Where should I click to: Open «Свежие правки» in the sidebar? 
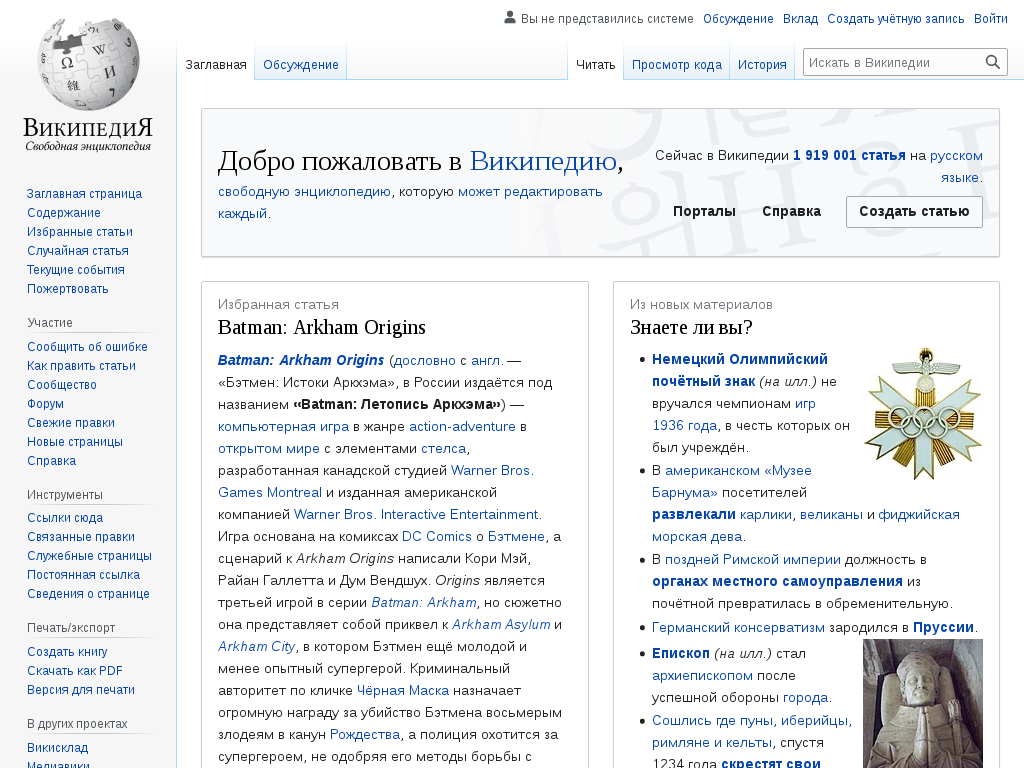coord(71,423)
